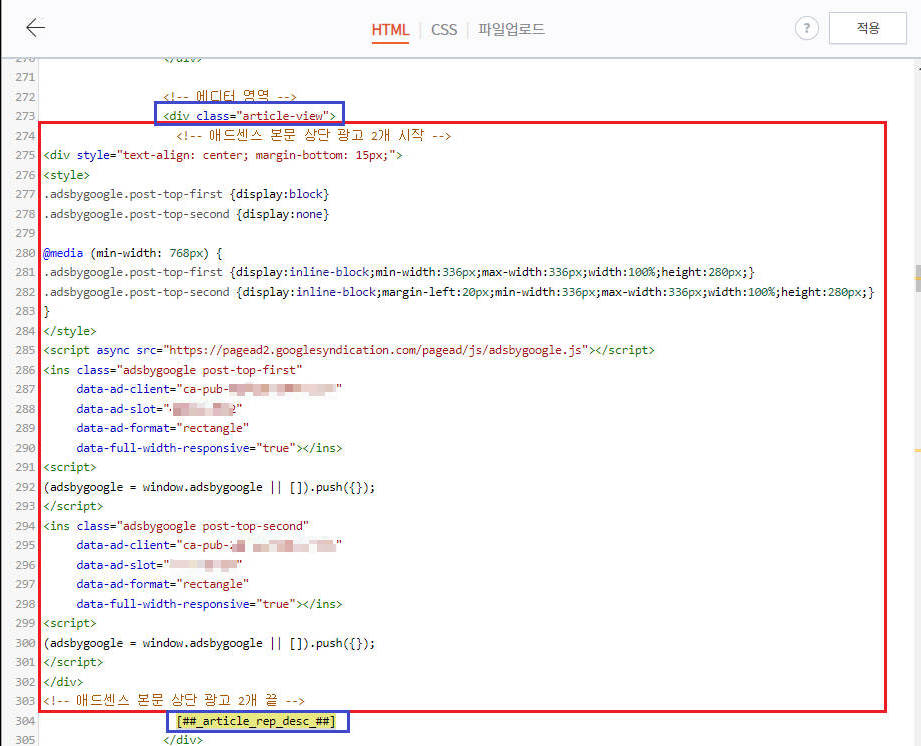
Task: Click the closing </div> on line 302
Action: coord(63,682)
